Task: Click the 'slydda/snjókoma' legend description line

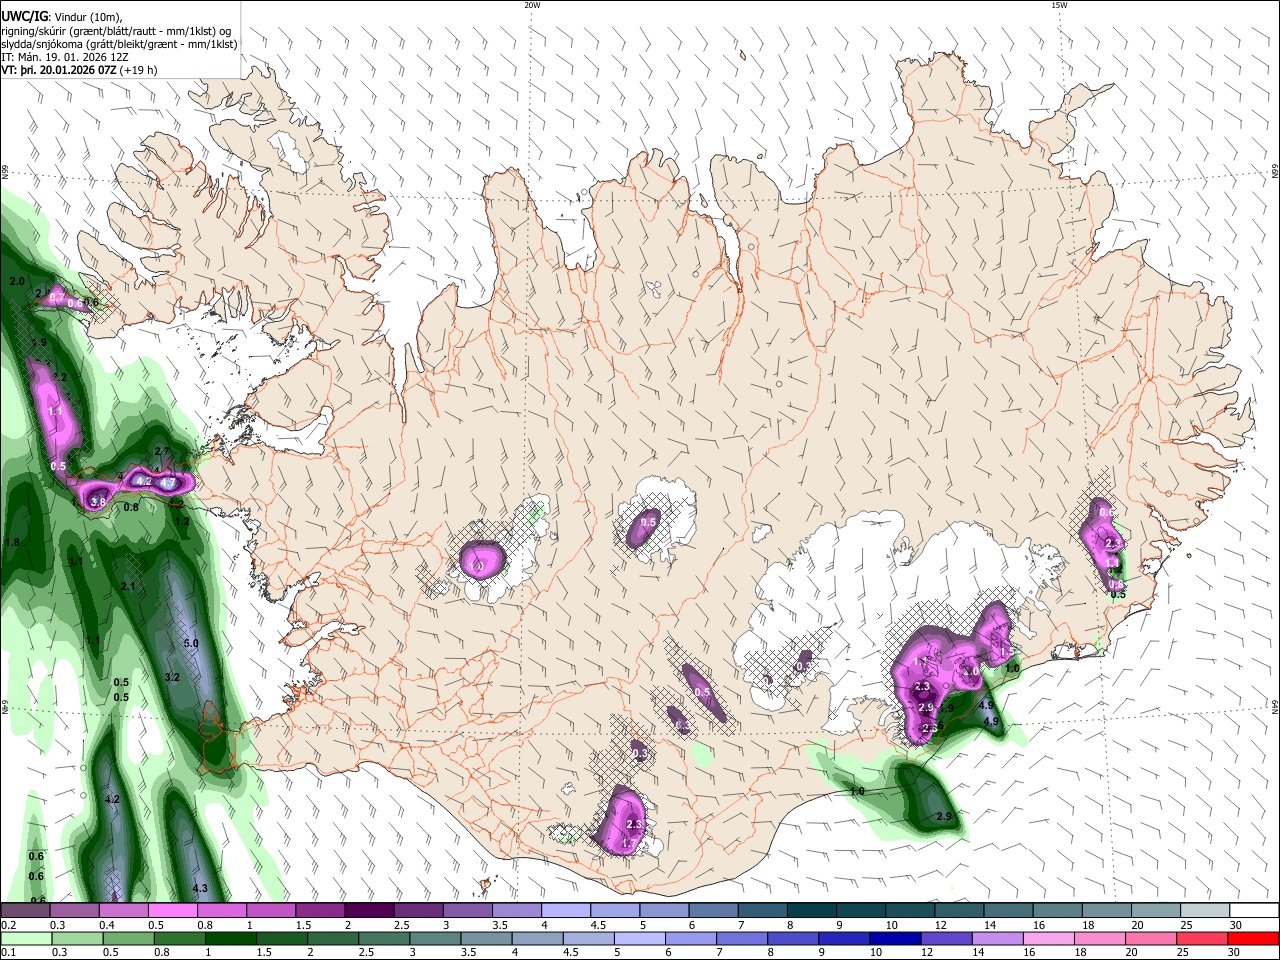Action: tap(119, 44)
